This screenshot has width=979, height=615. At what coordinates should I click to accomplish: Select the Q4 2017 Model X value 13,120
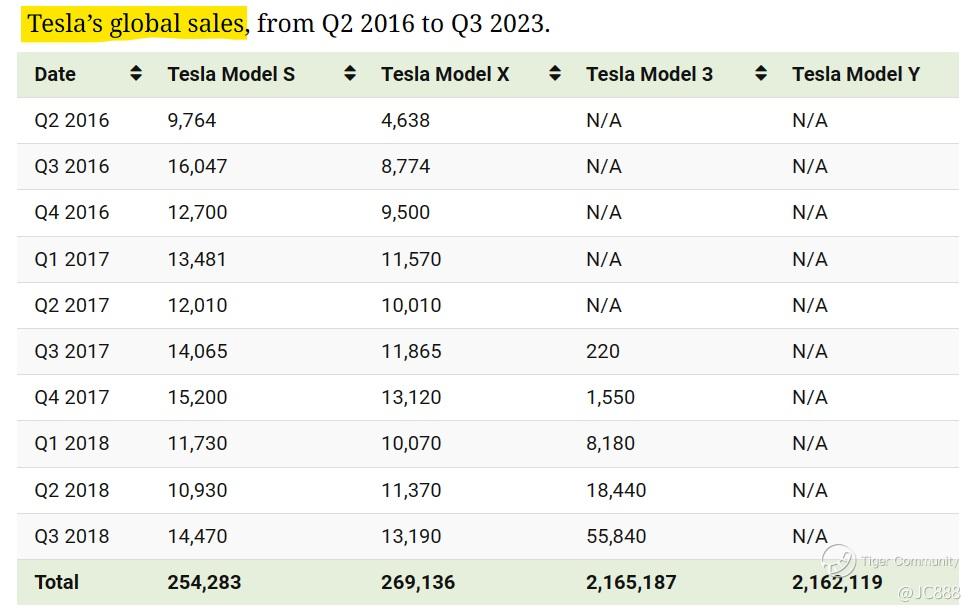tap(411, 398)
